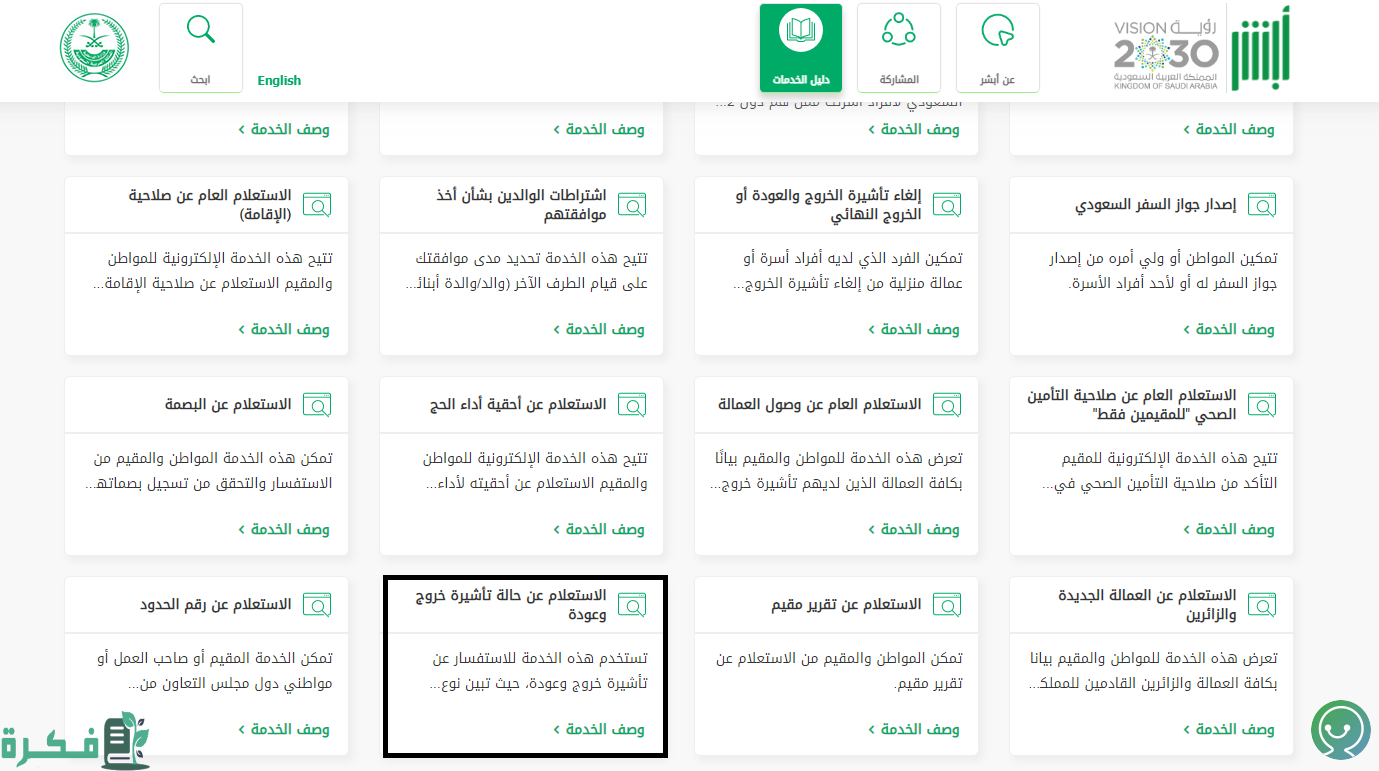Screen dimensions: 1379x771
Task: Open وصف الخدمة under الاستعلام عن رقم الحدود
Action: [x=284, y=729]
